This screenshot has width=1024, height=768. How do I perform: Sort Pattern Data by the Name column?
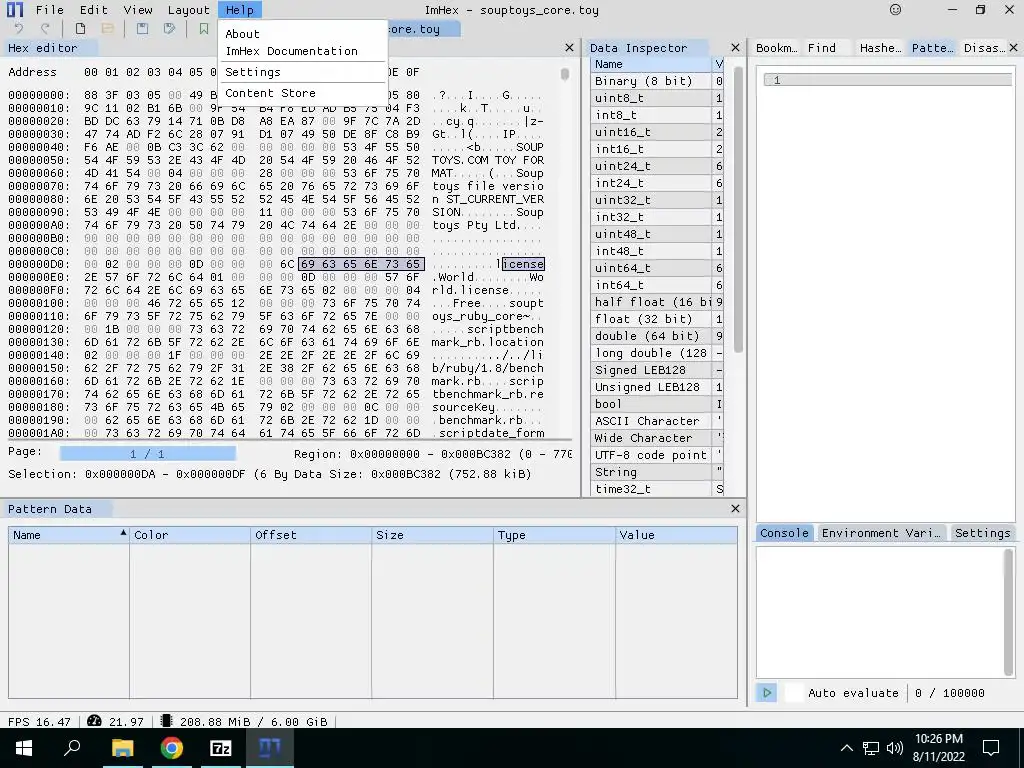[x=69, y=535]
